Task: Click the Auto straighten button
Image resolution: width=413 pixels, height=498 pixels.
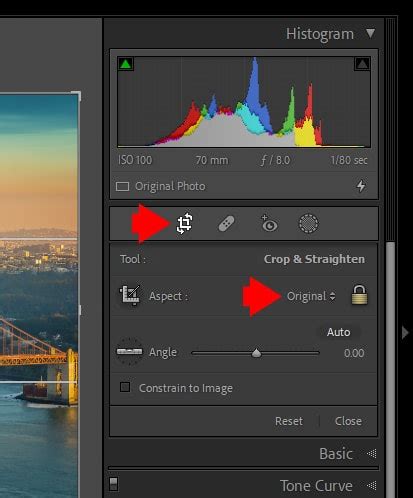Action: tap(338, 332)
